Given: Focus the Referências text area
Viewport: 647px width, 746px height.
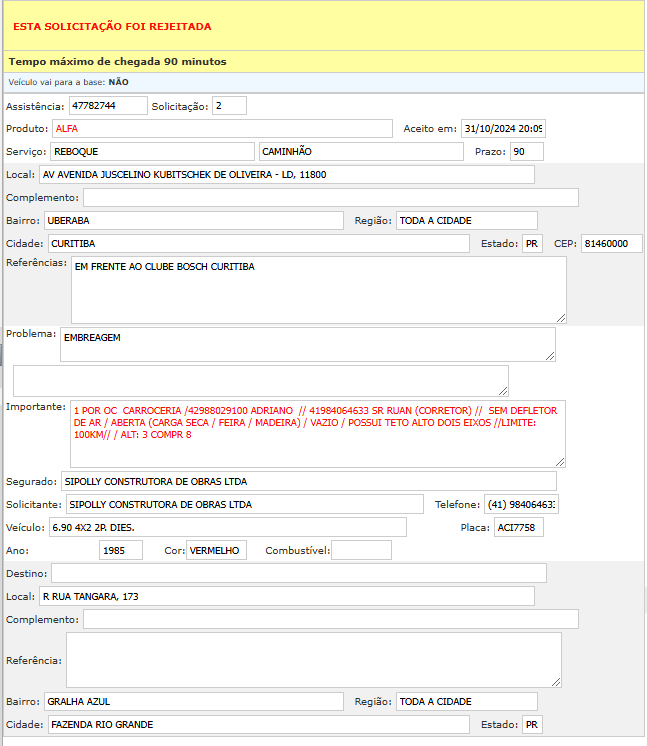Looking at the screenshot, I should [x=318, y=290].
